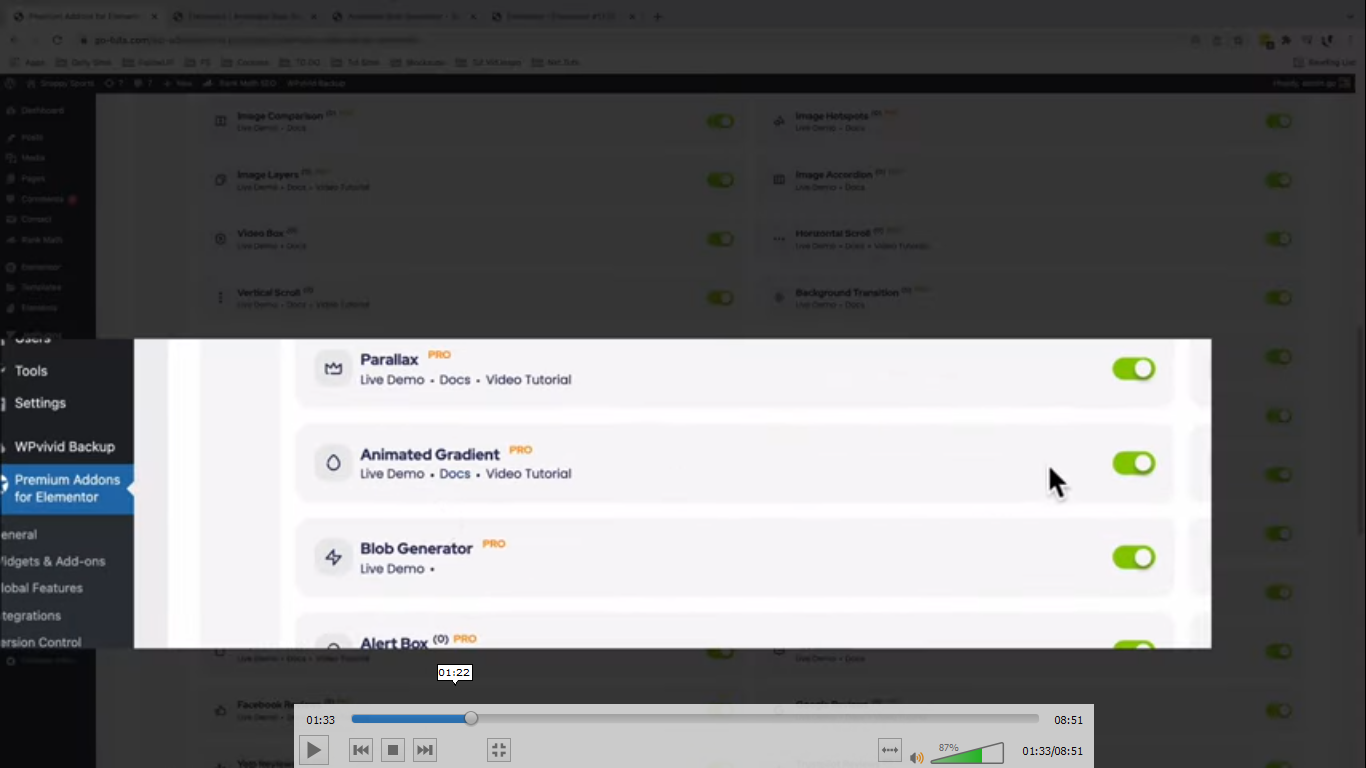Open the Parallax Video Tutorial link
1366x768 pixels.
pos(529,380)
